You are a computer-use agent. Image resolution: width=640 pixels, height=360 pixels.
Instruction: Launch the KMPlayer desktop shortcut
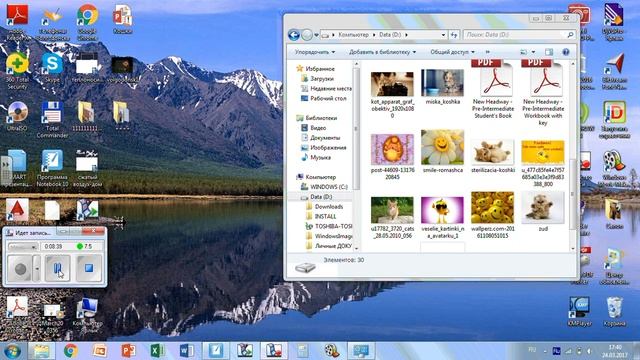tap(580, 312)
